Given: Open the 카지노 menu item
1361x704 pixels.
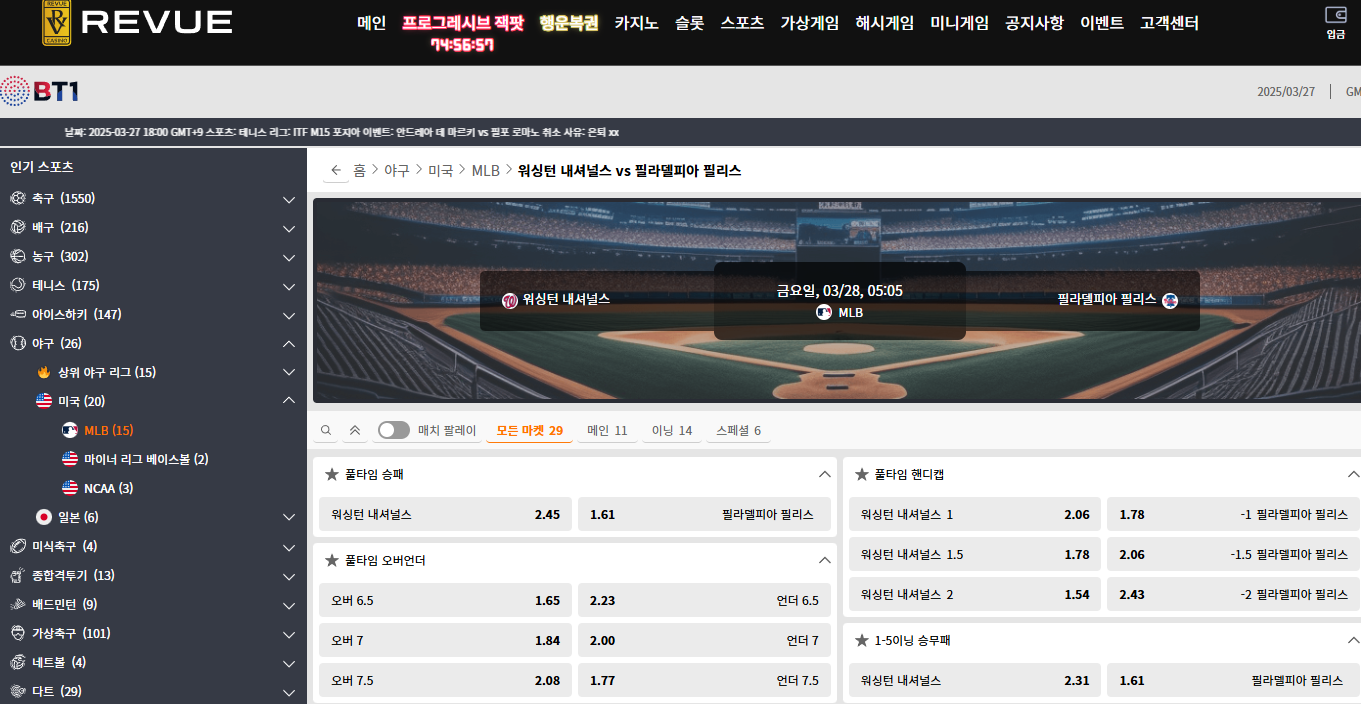Looking at the screenshot, I should pyautogui.click(x=636, y=23).
